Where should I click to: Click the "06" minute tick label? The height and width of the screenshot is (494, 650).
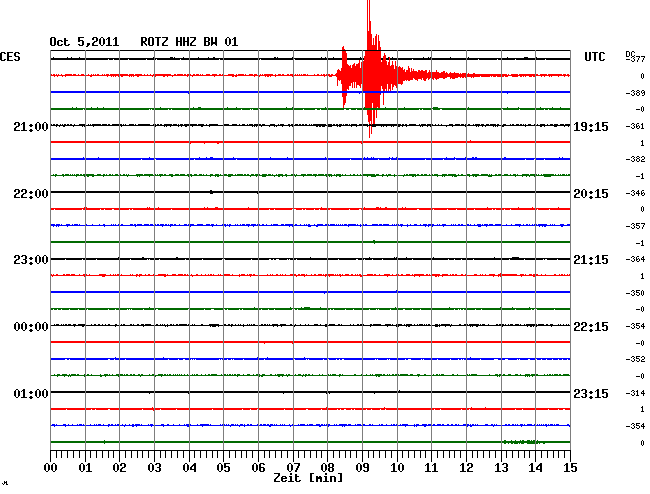258,468
